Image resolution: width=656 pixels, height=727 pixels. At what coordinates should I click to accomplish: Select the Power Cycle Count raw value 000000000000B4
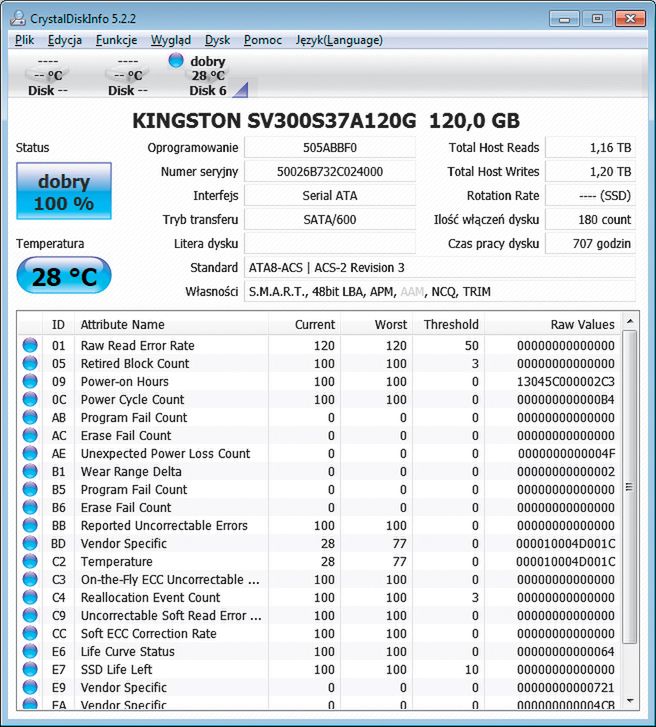pyautogui.click(x=566, y=399)
